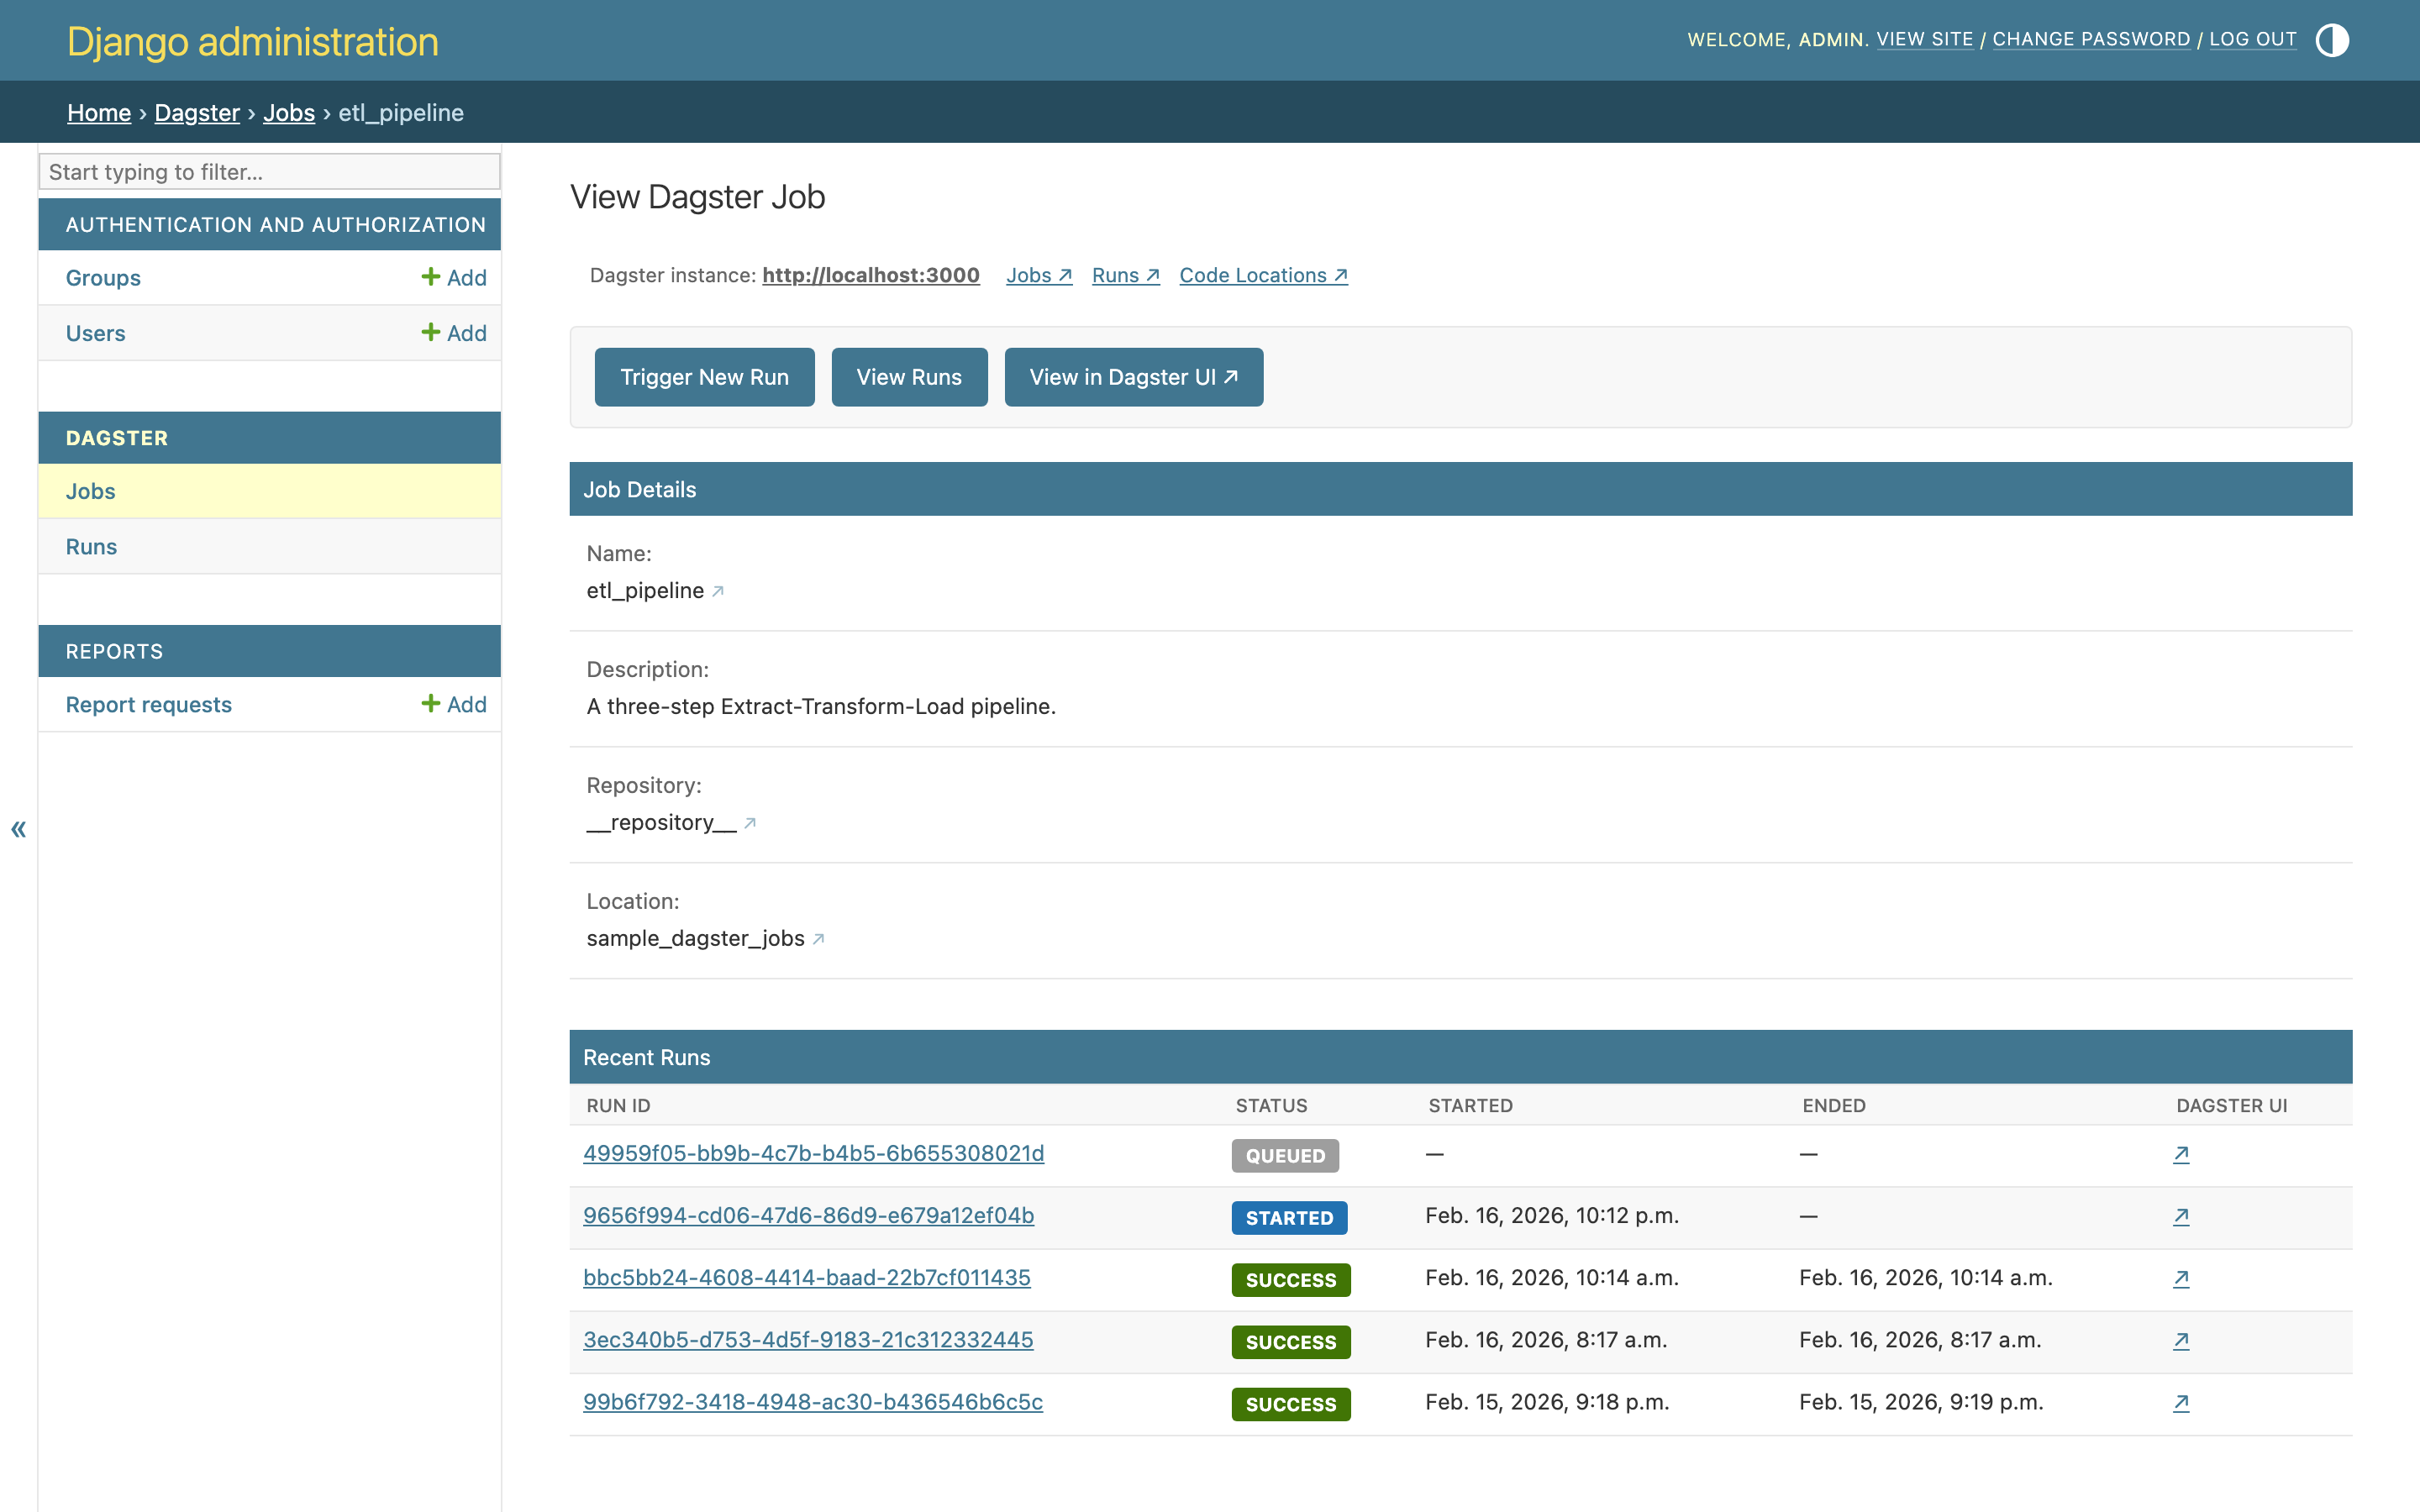
Task: Click the STATUS column header
Action: coord(1272,1105)
